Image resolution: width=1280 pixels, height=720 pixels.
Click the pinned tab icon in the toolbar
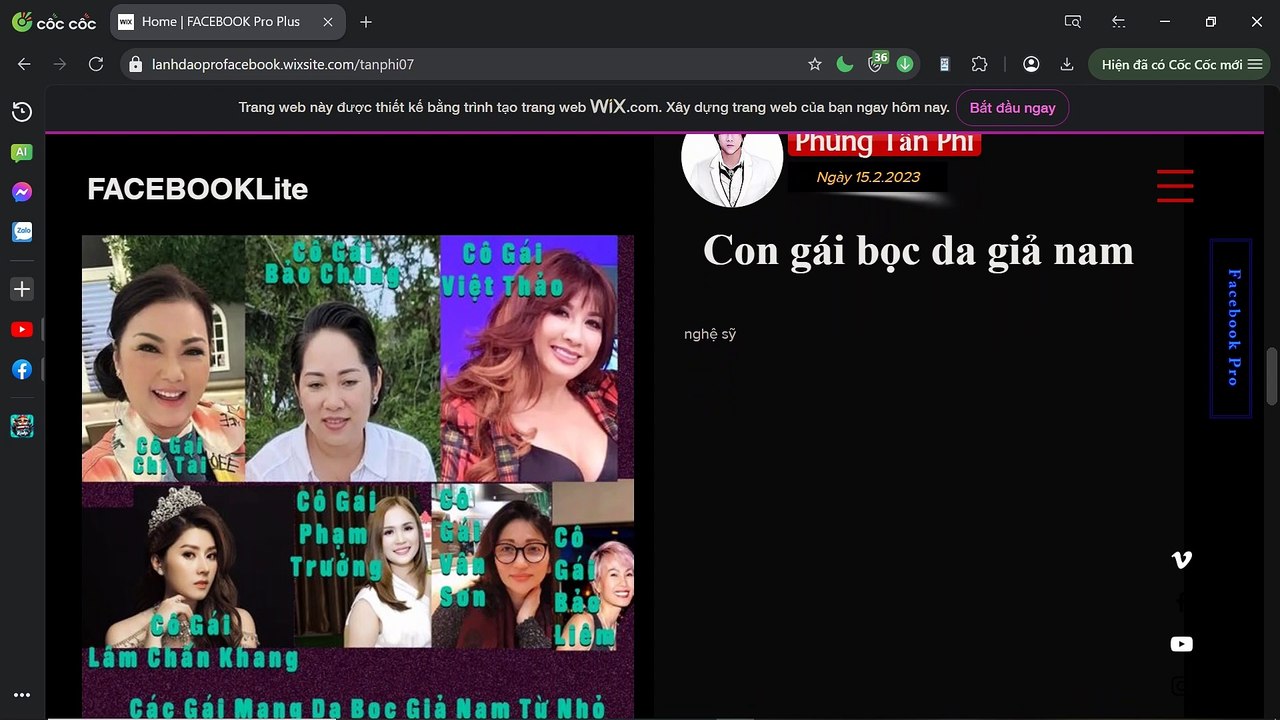click(944, 64)
